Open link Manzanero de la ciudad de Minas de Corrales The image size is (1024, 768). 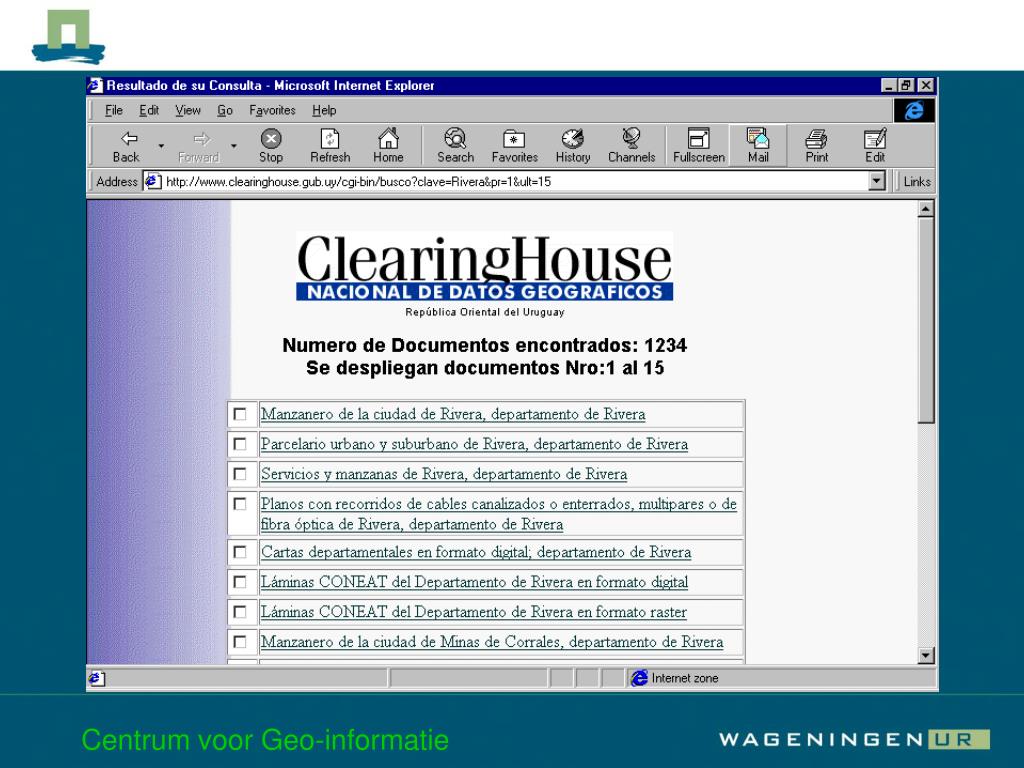[x=492, y=642]
